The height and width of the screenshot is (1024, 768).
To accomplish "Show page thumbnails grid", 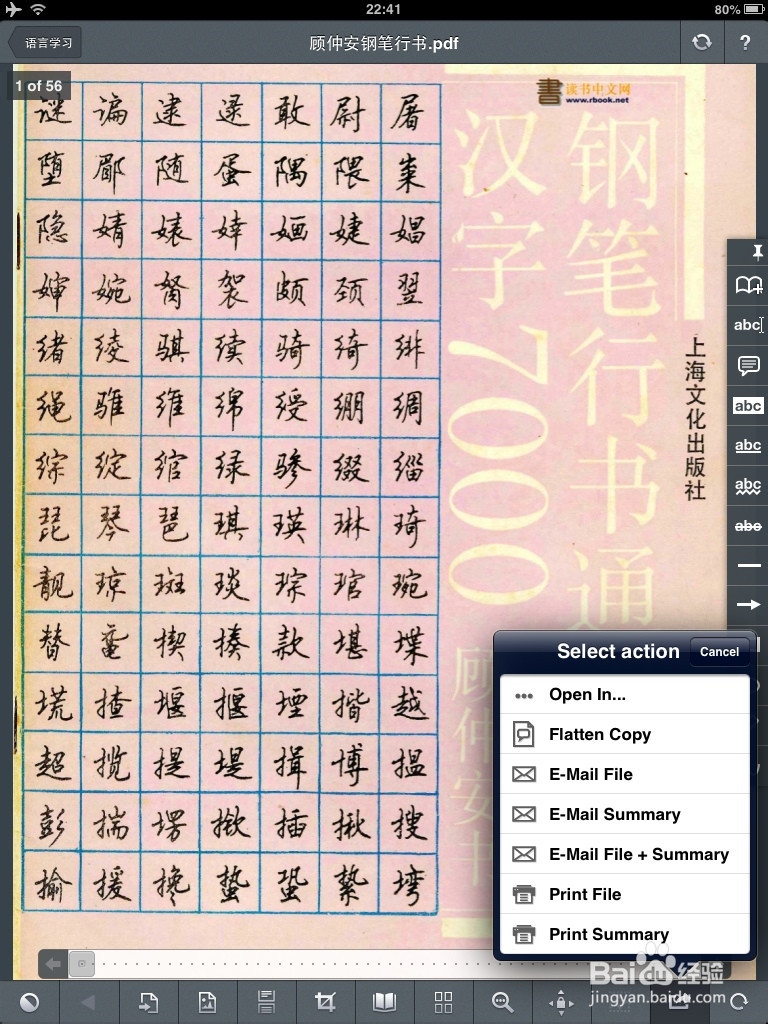I will [443, 1002].
